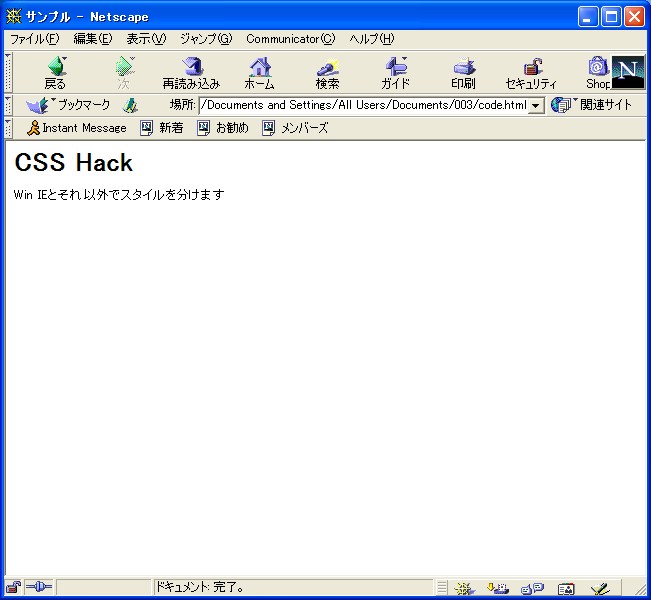The width and height of the screenshot is (651, 600).
Task: Open the security lock icon in status bar
Action: click(14, 587)
